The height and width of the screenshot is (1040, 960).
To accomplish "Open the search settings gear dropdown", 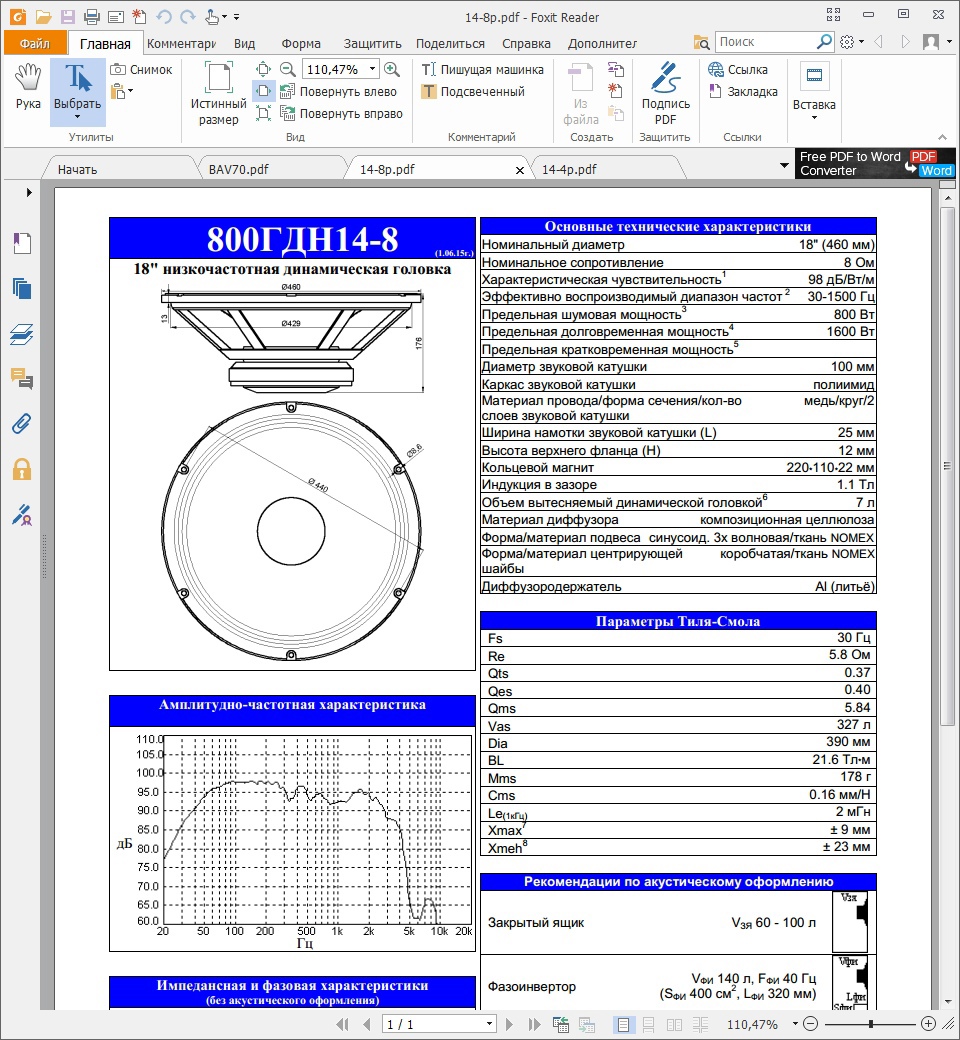I will click(851, 42).
